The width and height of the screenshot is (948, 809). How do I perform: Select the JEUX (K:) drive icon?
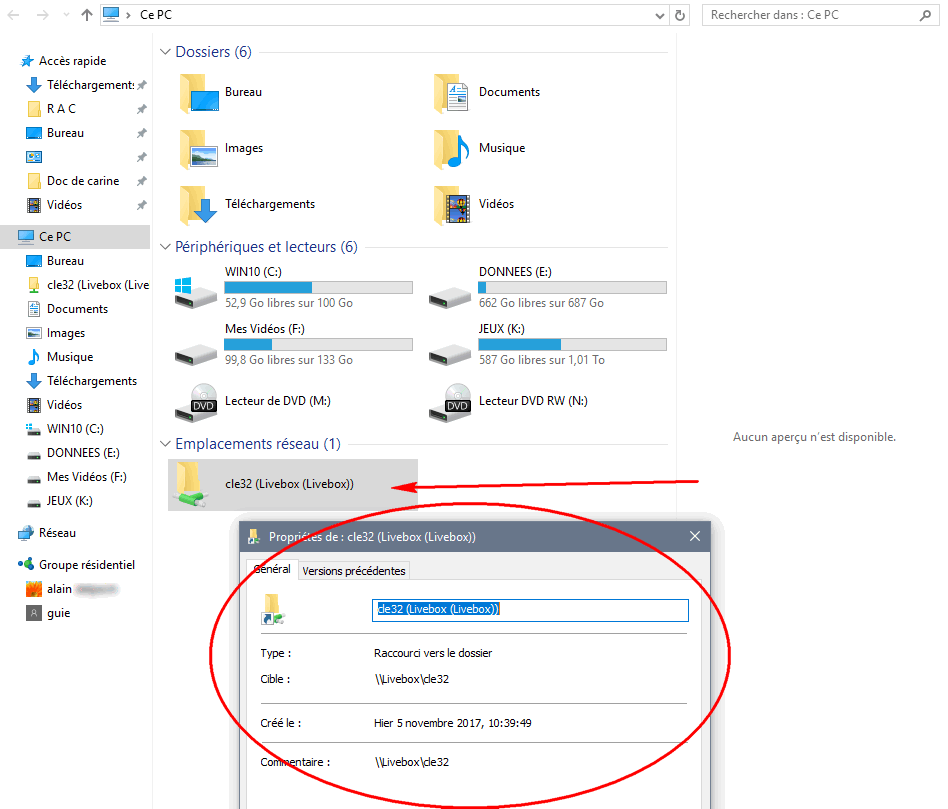click(450, 355)
